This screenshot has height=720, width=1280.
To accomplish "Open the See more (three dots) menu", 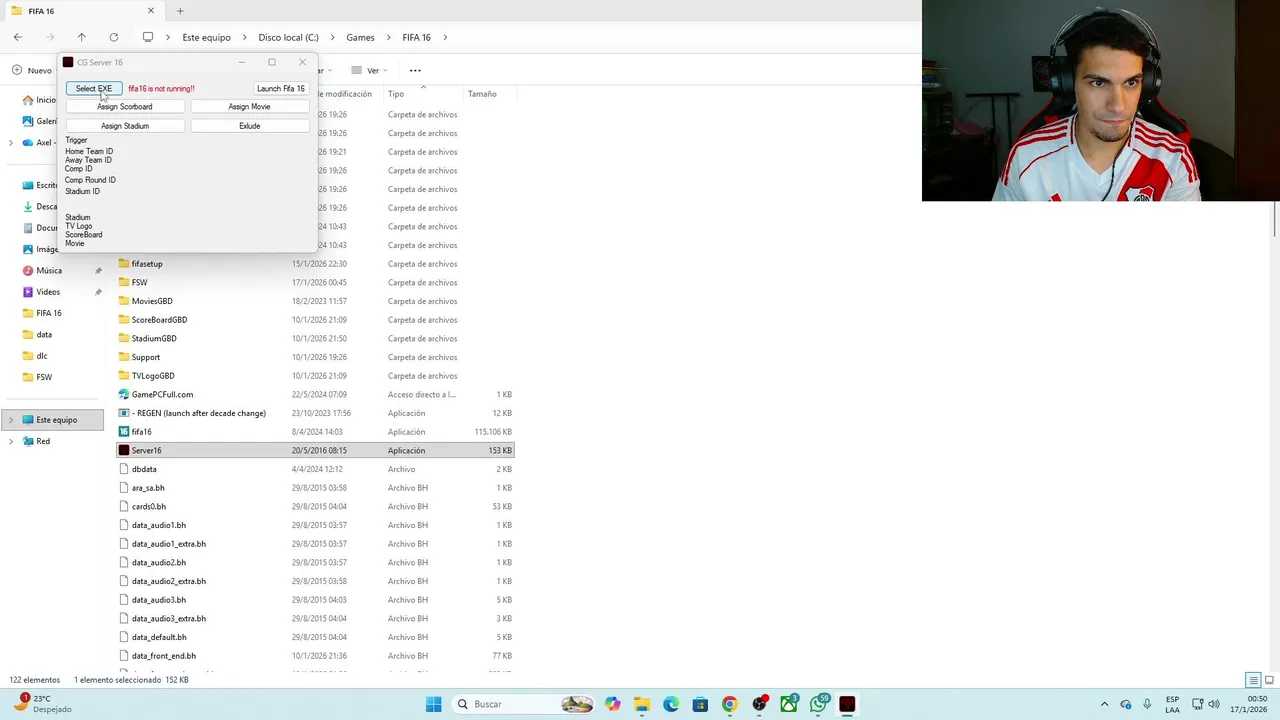I will [415, 70].
